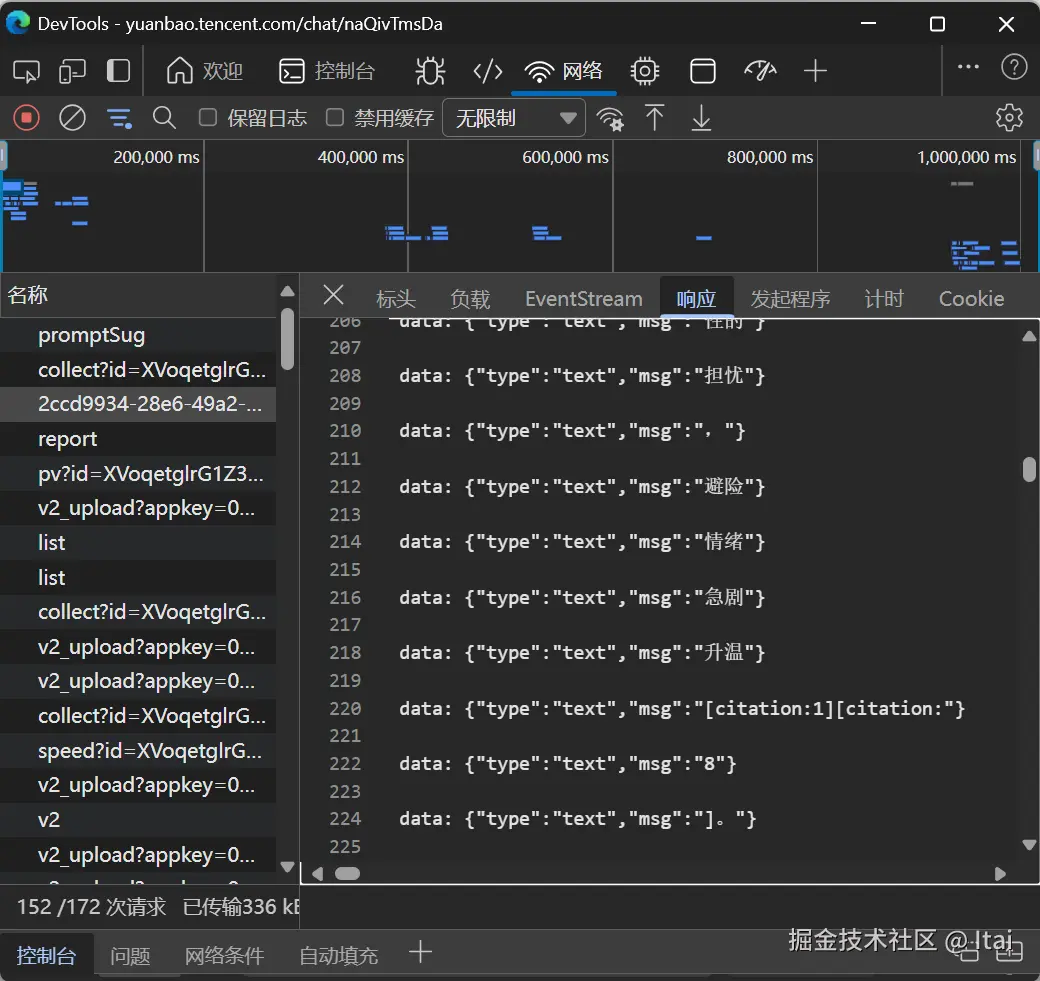This screenshot has width=1040, height=981.
Task: Expand the three-dot customize menu
Action: tap(968, 67)
